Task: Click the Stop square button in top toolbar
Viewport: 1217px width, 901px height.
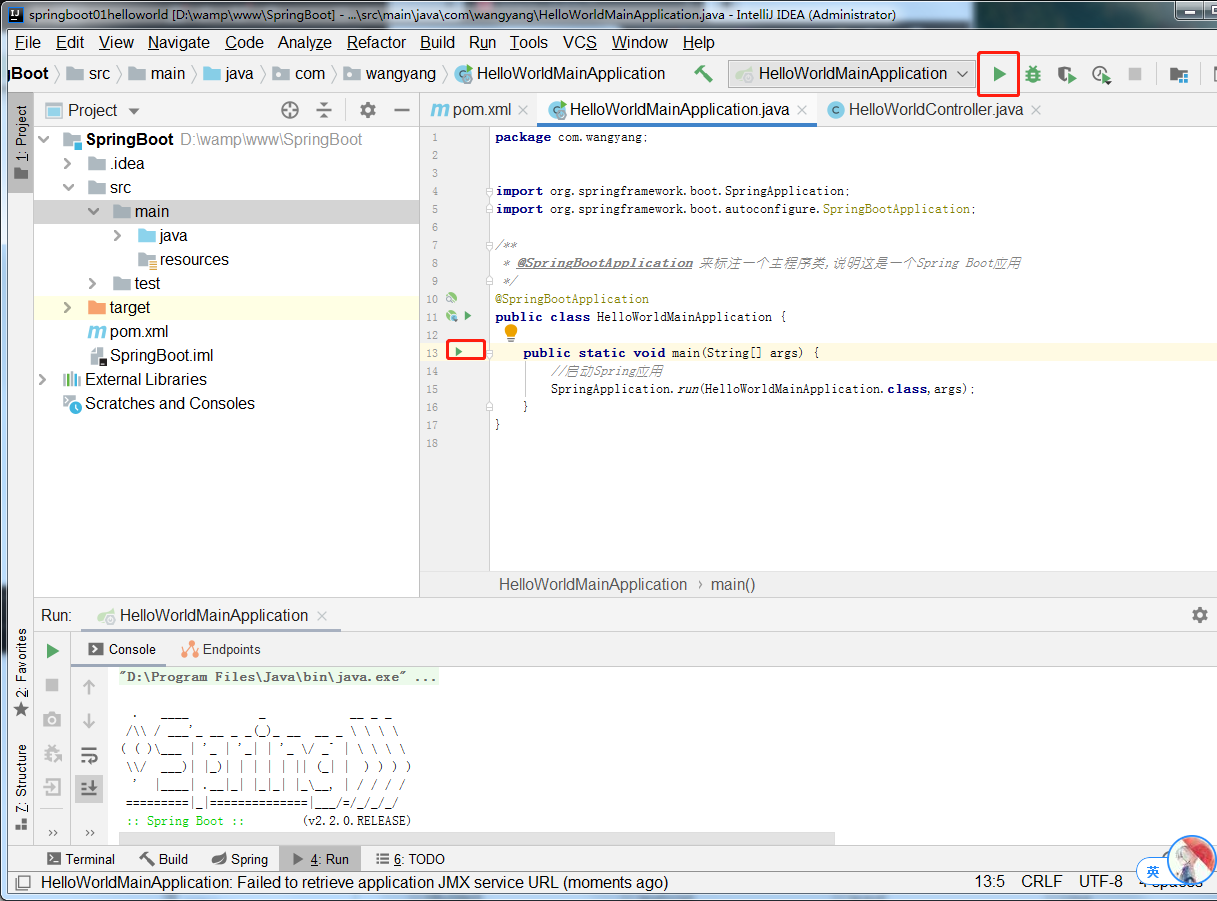Action: pos(1135,74)
